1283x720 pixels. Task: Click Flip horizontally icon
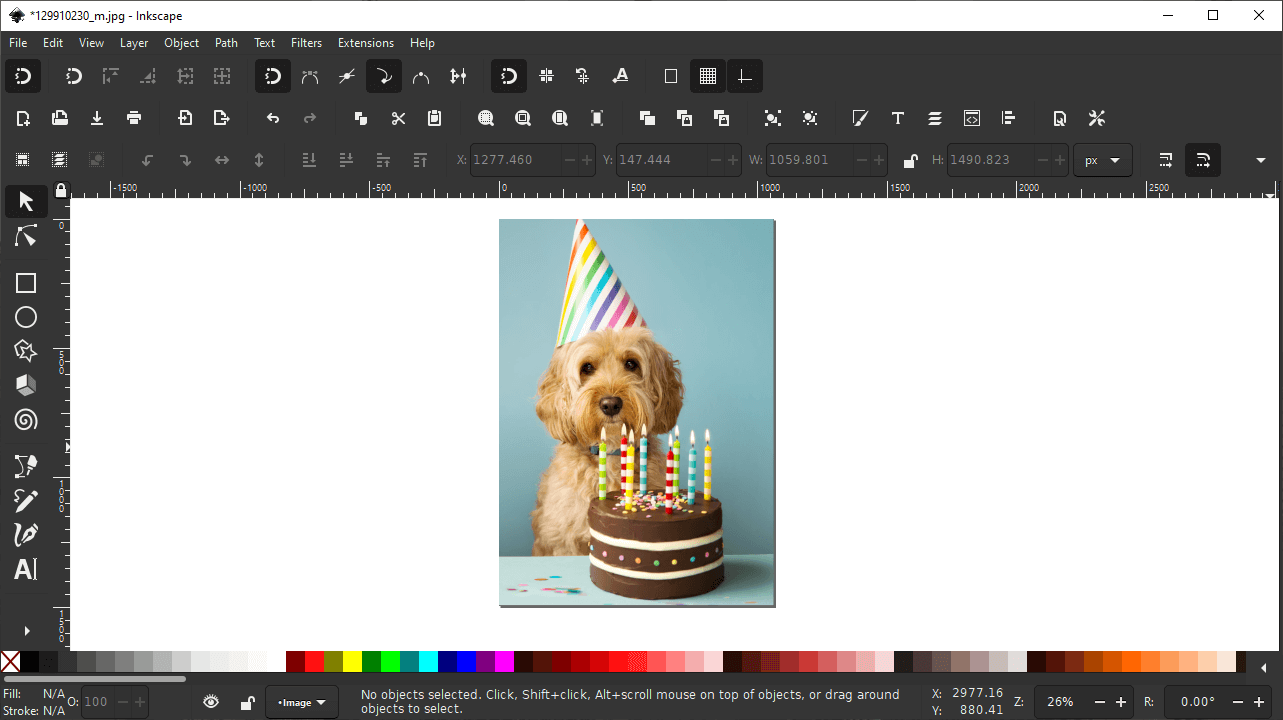pyautogui.click(x=222, y=160)
